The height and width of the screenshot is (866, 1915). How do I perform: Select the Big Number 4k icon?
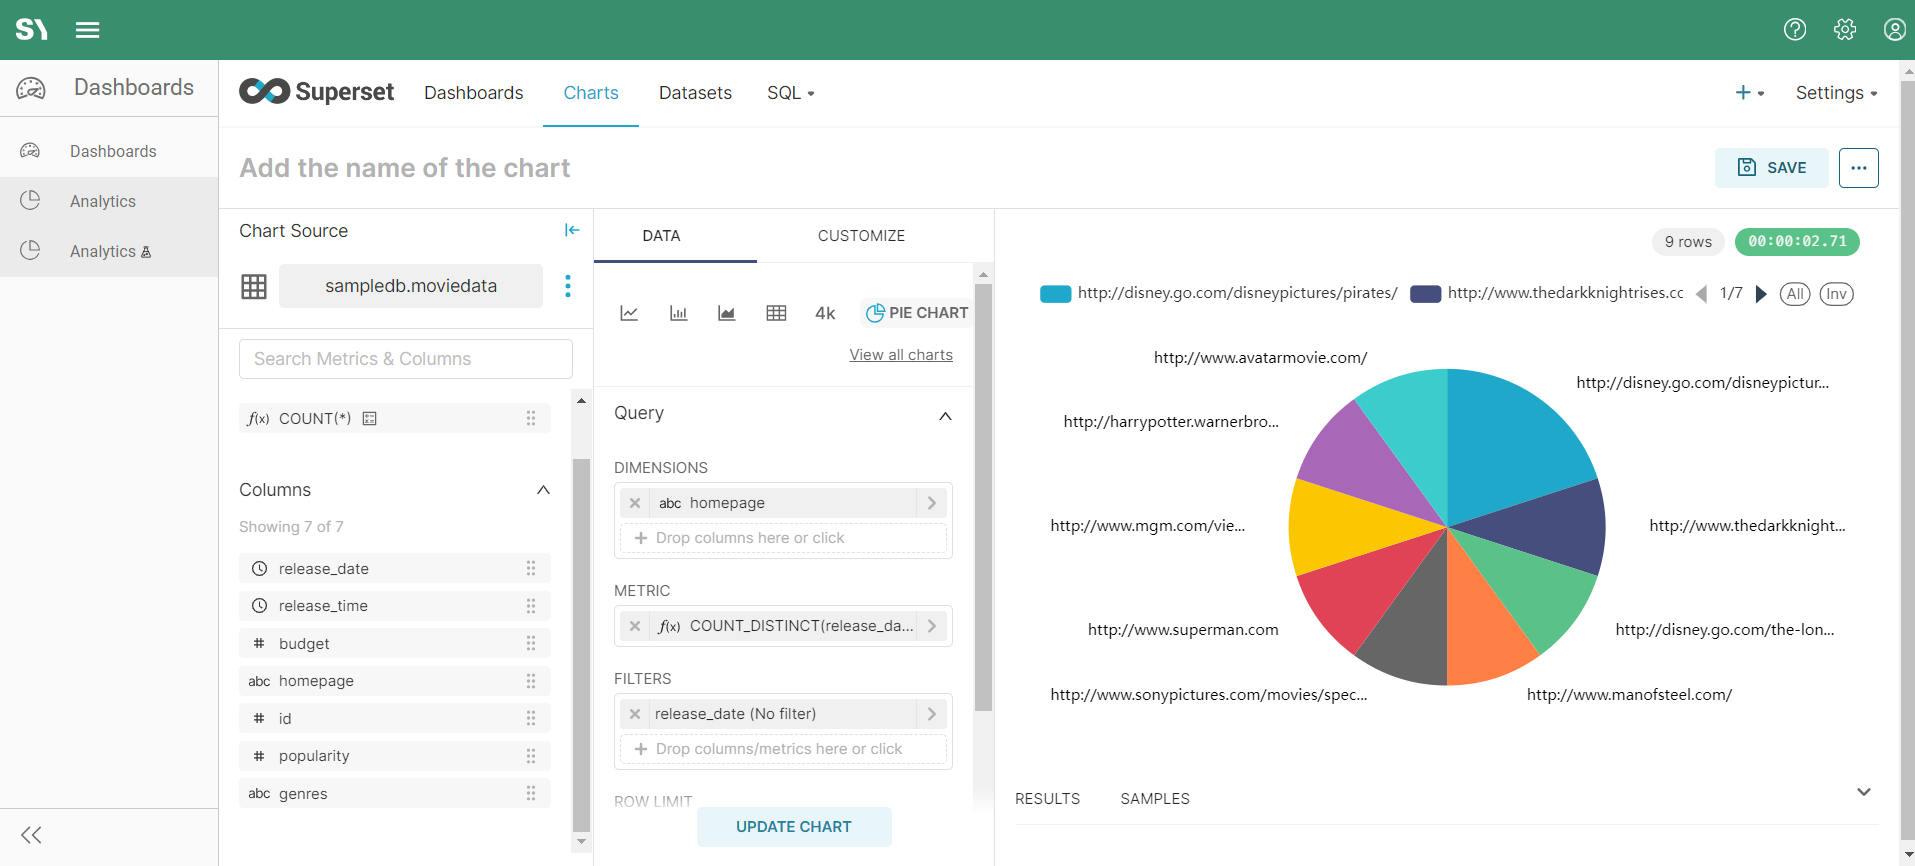click(825, 313)
